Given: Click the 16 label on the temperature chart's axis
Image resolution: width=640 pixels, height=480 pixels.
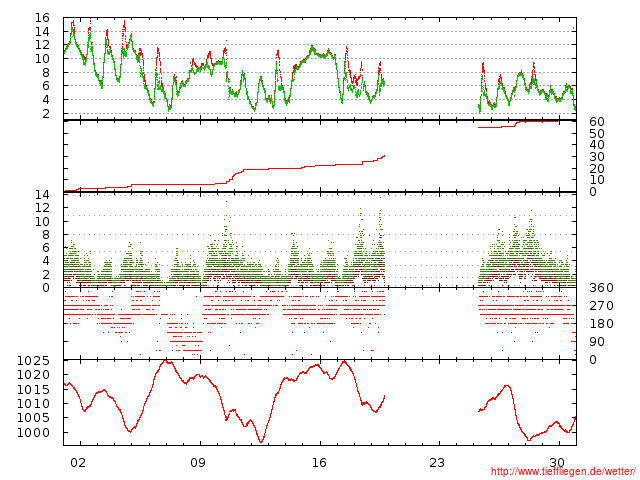Looking at the screenshot, I should 42,18.
